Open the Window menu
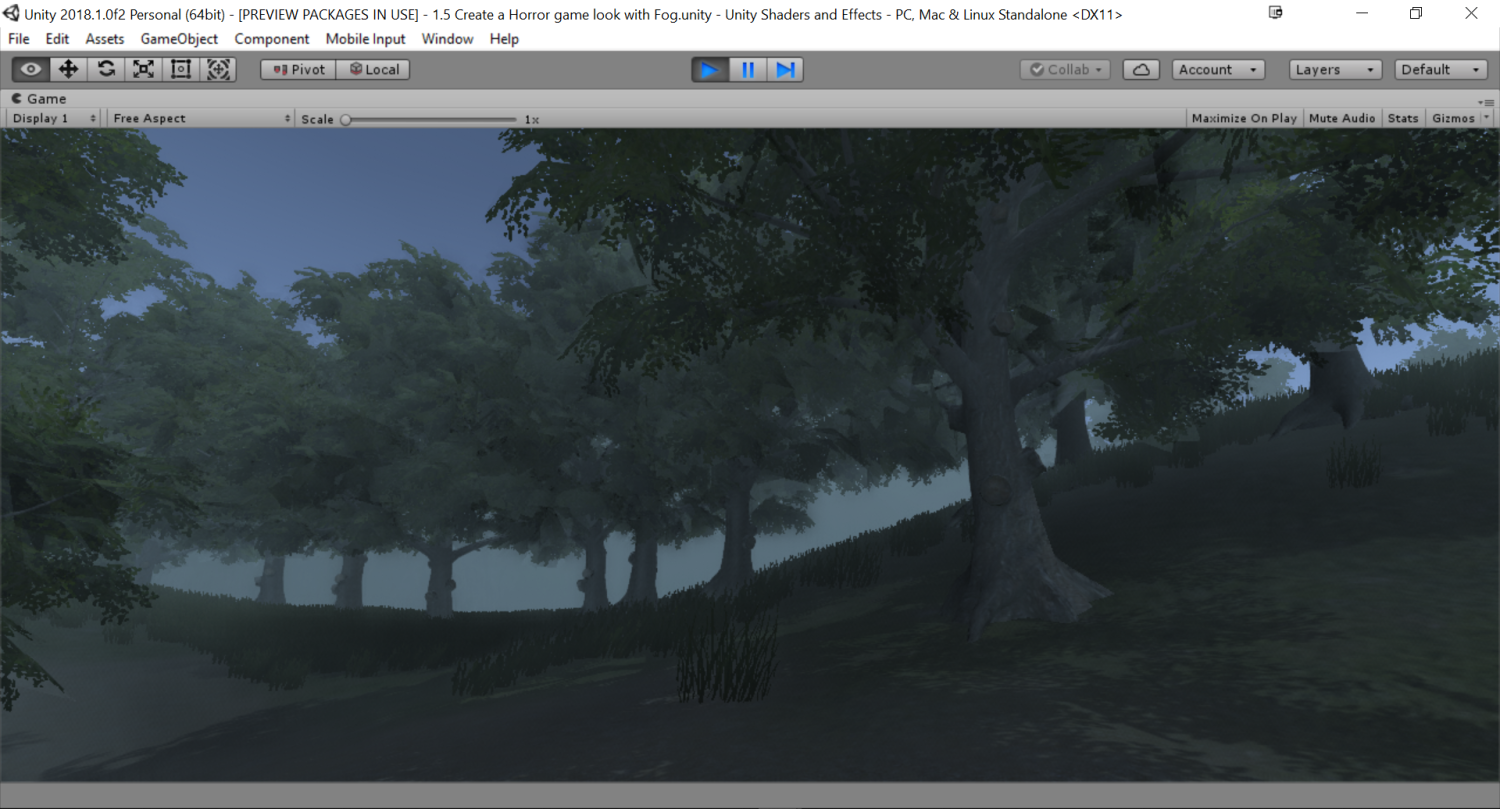 click(447, 39)
